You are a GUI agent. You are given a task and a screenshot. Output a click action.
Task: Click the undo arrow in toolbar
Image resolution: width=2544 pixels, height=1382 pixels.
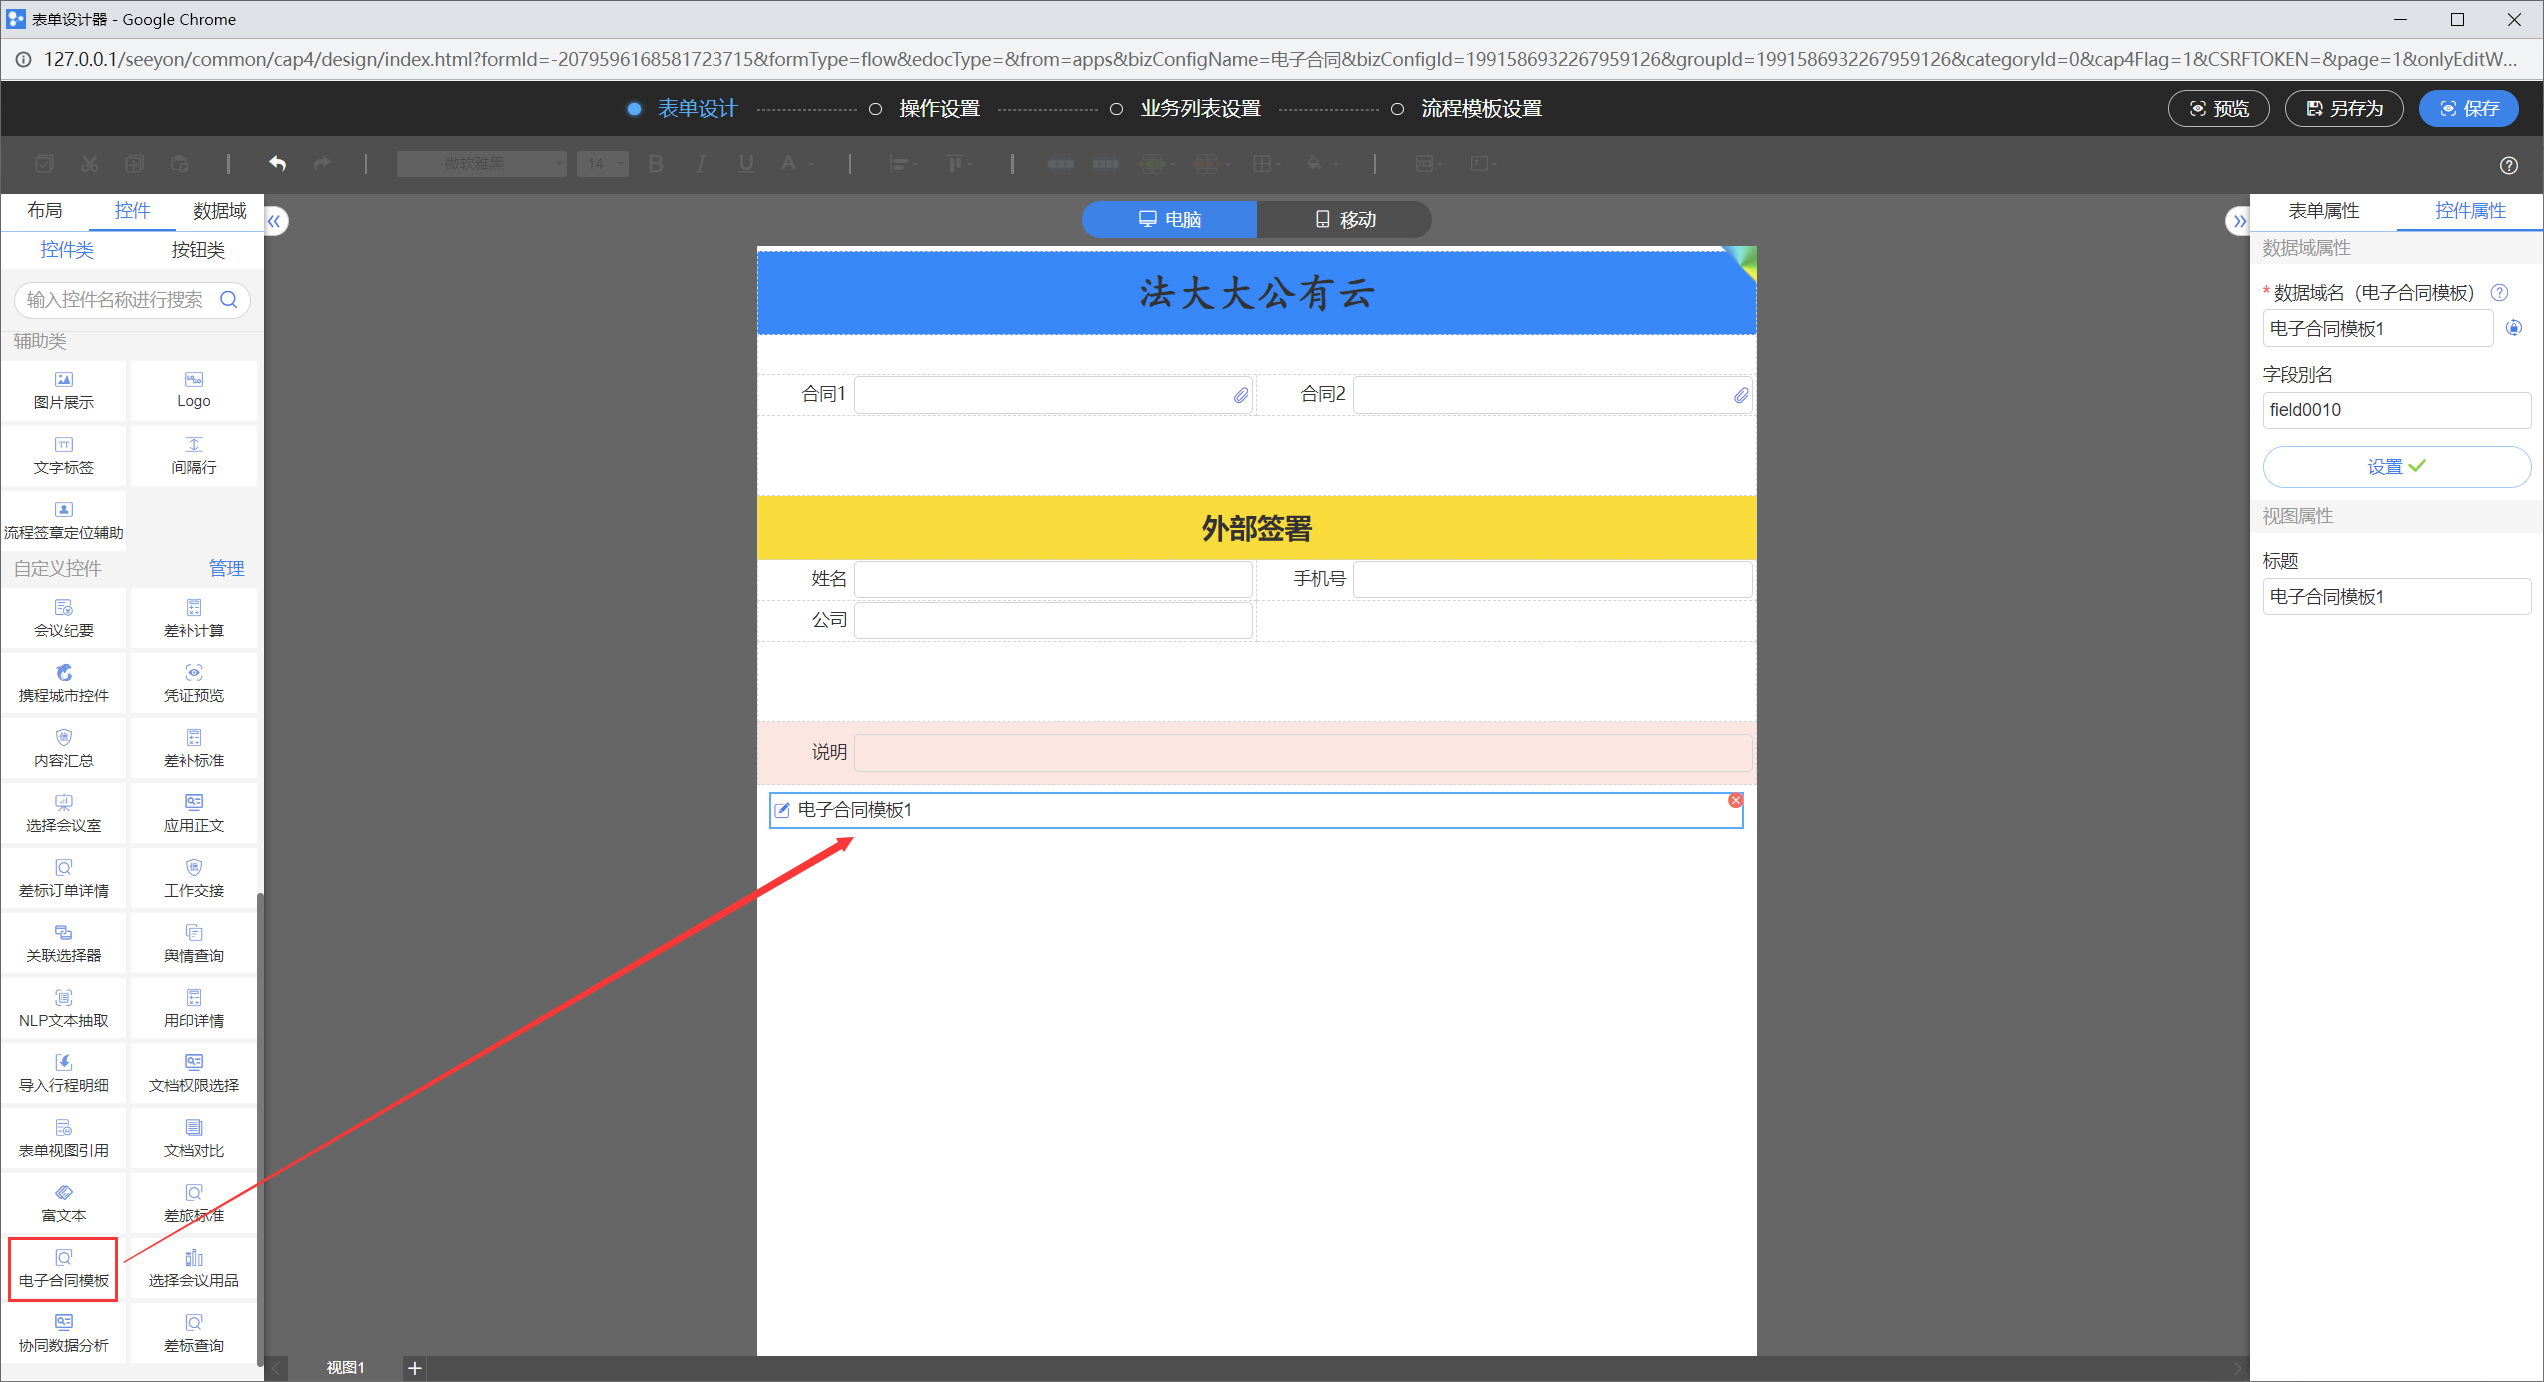pyautogui.click(x=277, y=163)
